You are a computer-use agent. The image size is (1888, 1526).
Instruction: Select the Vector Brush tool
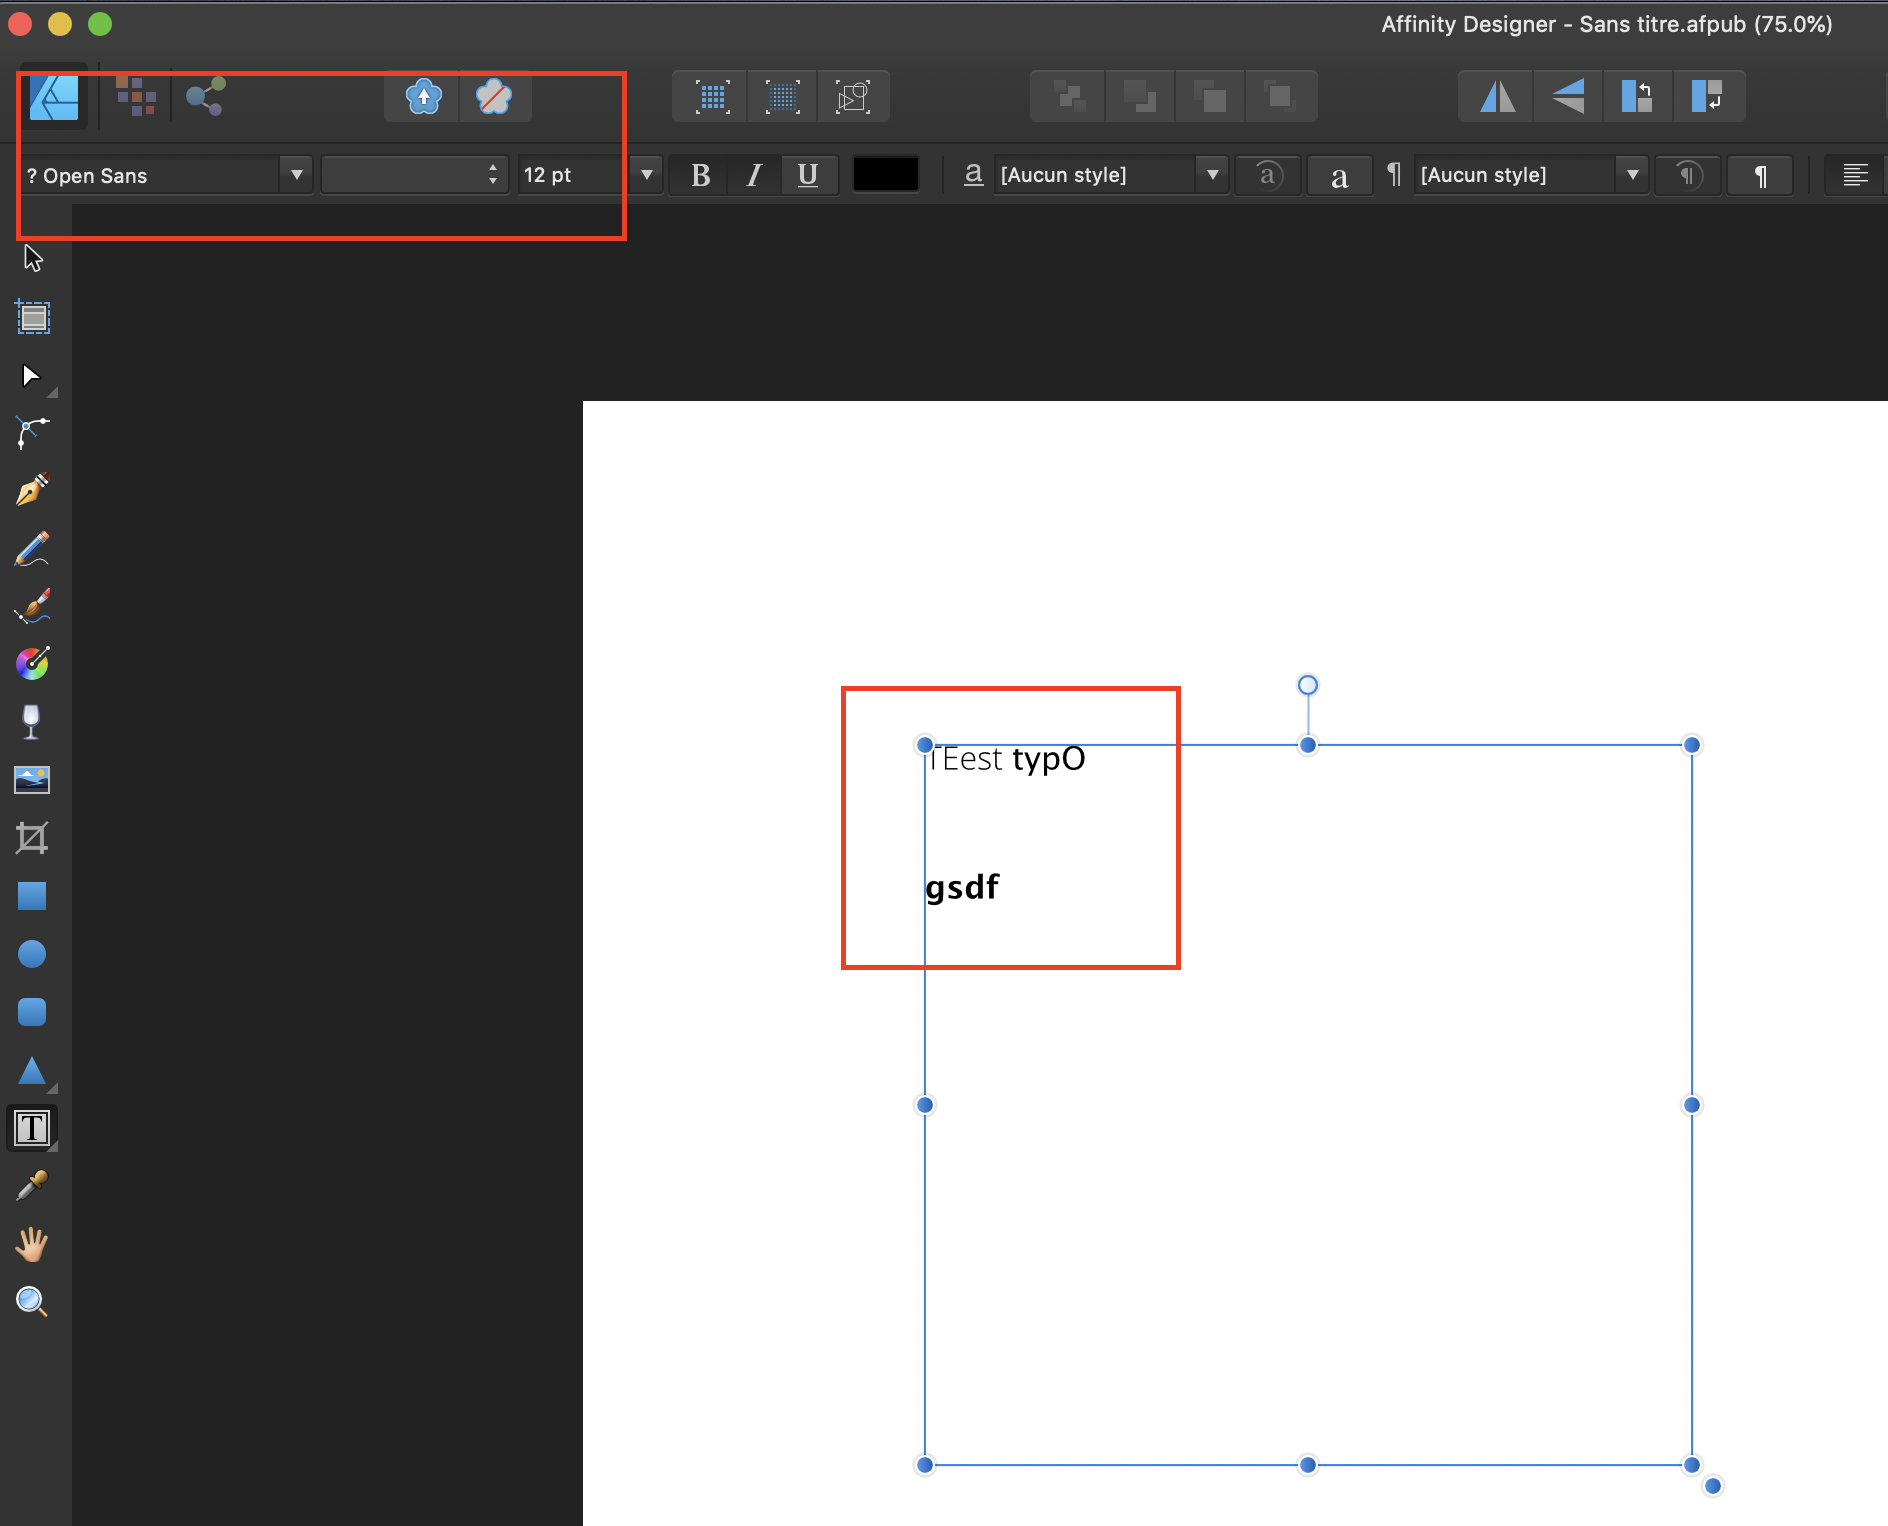tap(32, 606)
